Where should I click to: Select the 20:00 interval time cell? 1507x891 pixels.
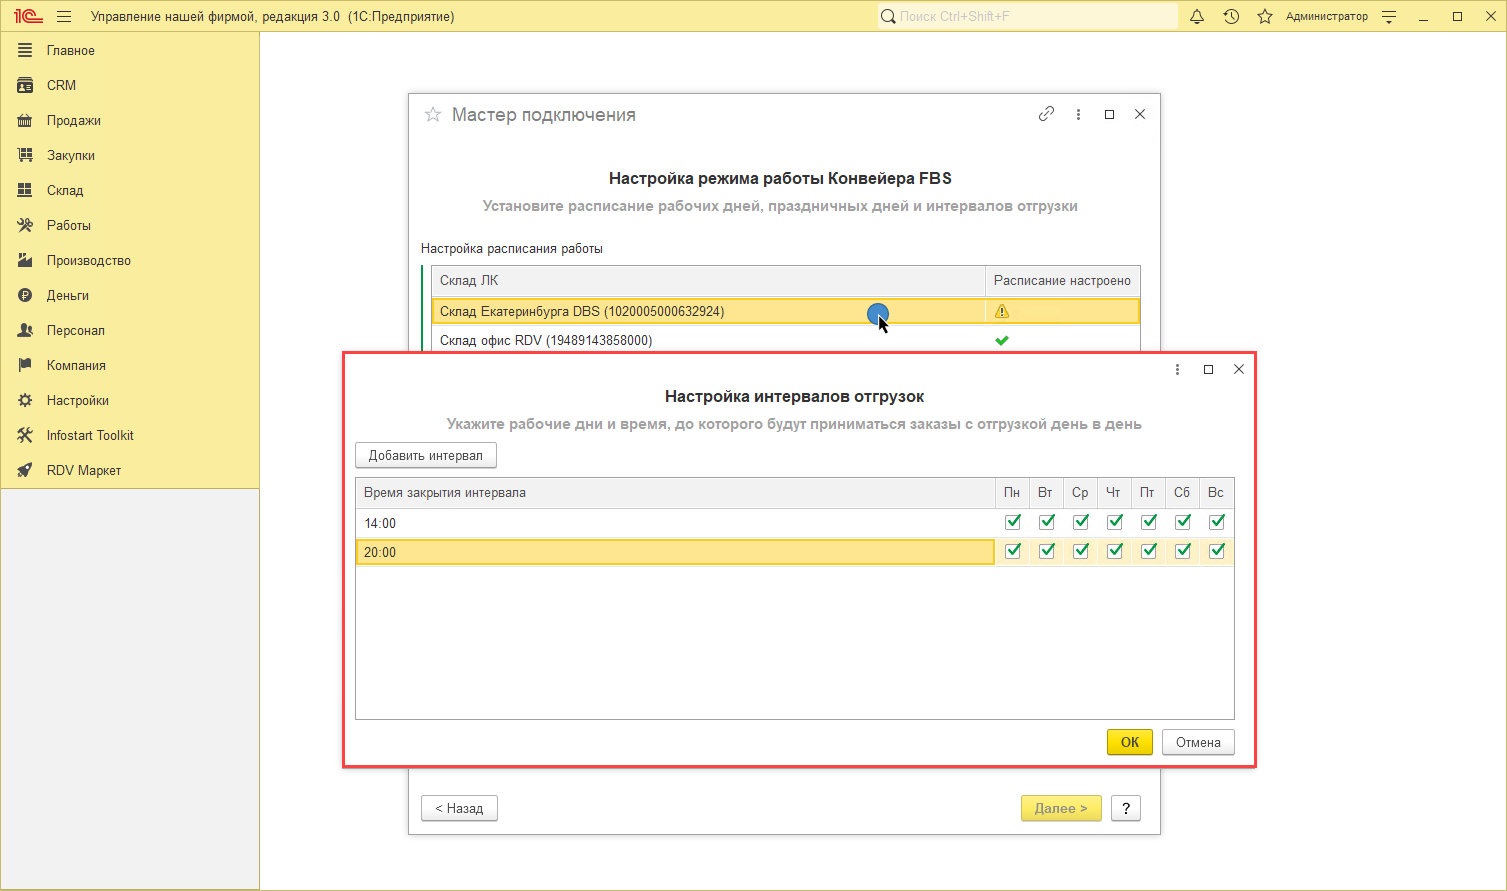[675, 552]
